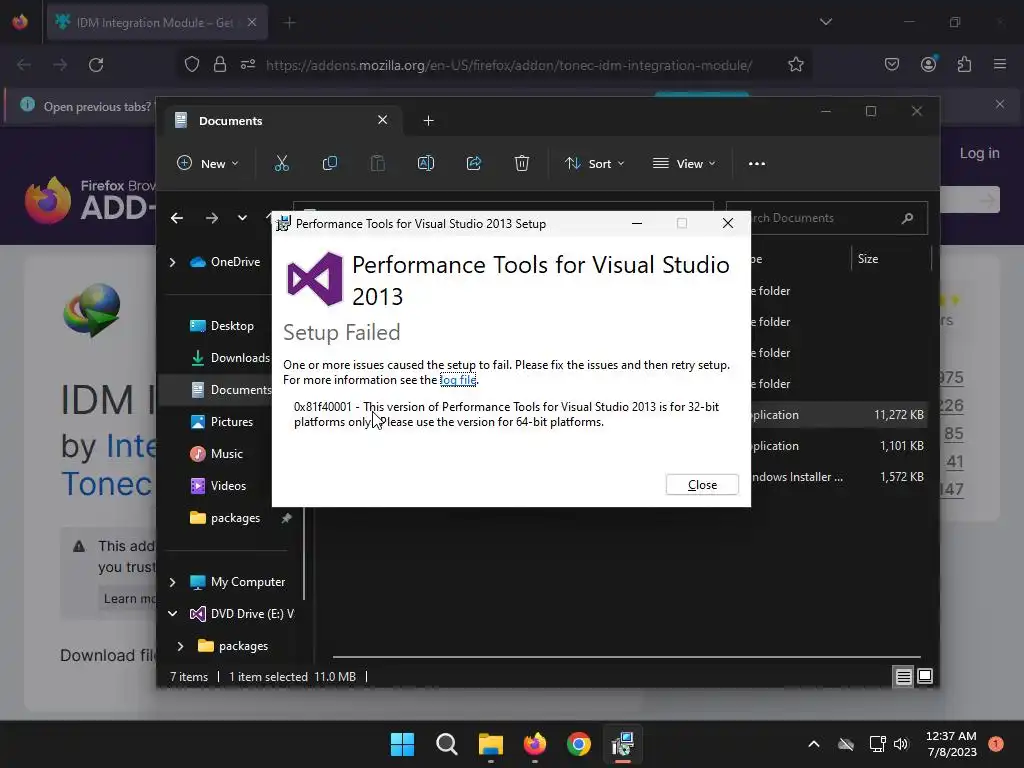Screen dimensions: 1024x768
Task: Expand the My Computer tree node
Action: pos(172,582)
